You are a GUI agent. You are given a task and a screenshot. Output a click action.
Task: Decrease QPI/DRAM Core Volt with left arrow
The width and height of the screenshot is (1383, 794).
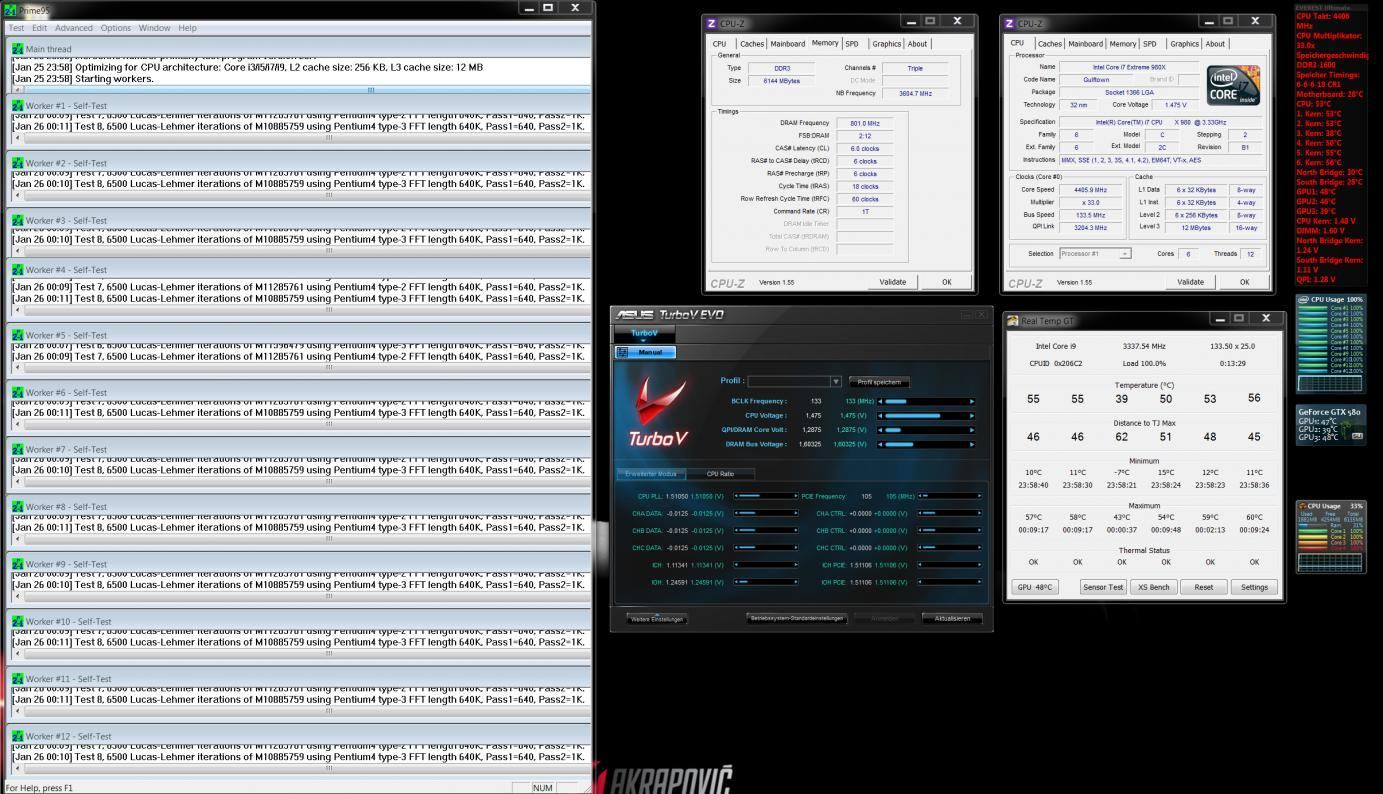tap(881, 430)
